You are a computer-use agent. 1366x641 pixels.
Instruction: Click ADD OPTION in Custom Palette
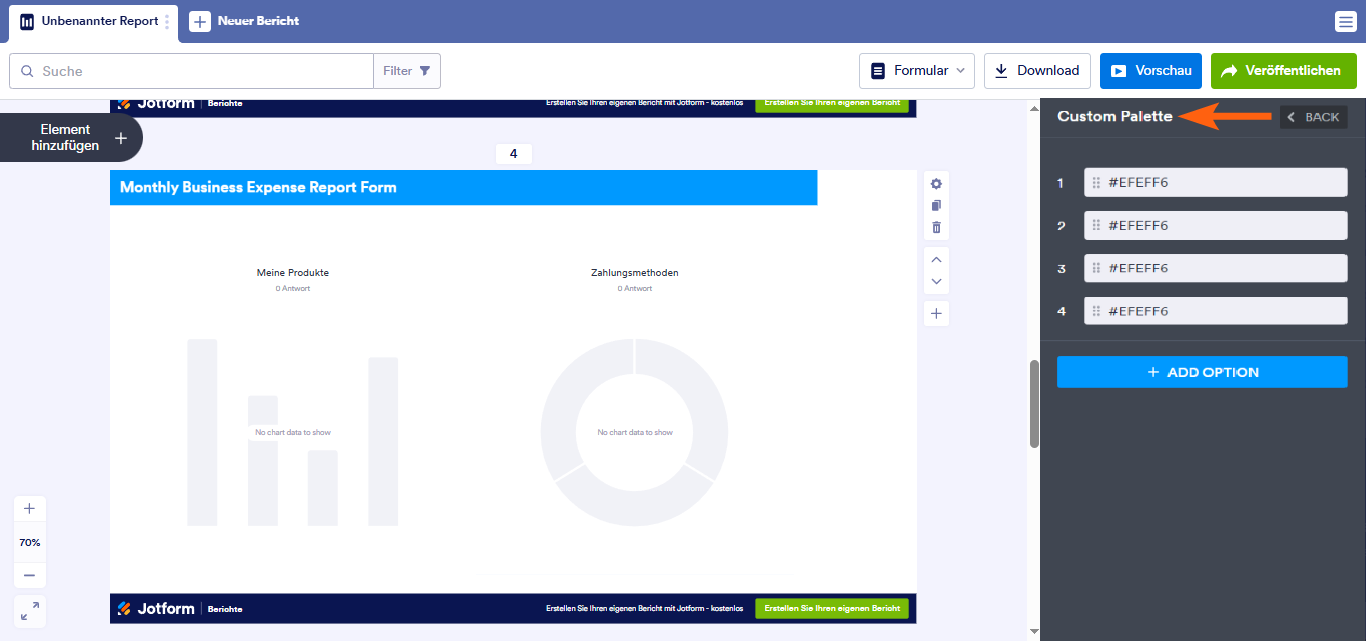click(1202, 372)
